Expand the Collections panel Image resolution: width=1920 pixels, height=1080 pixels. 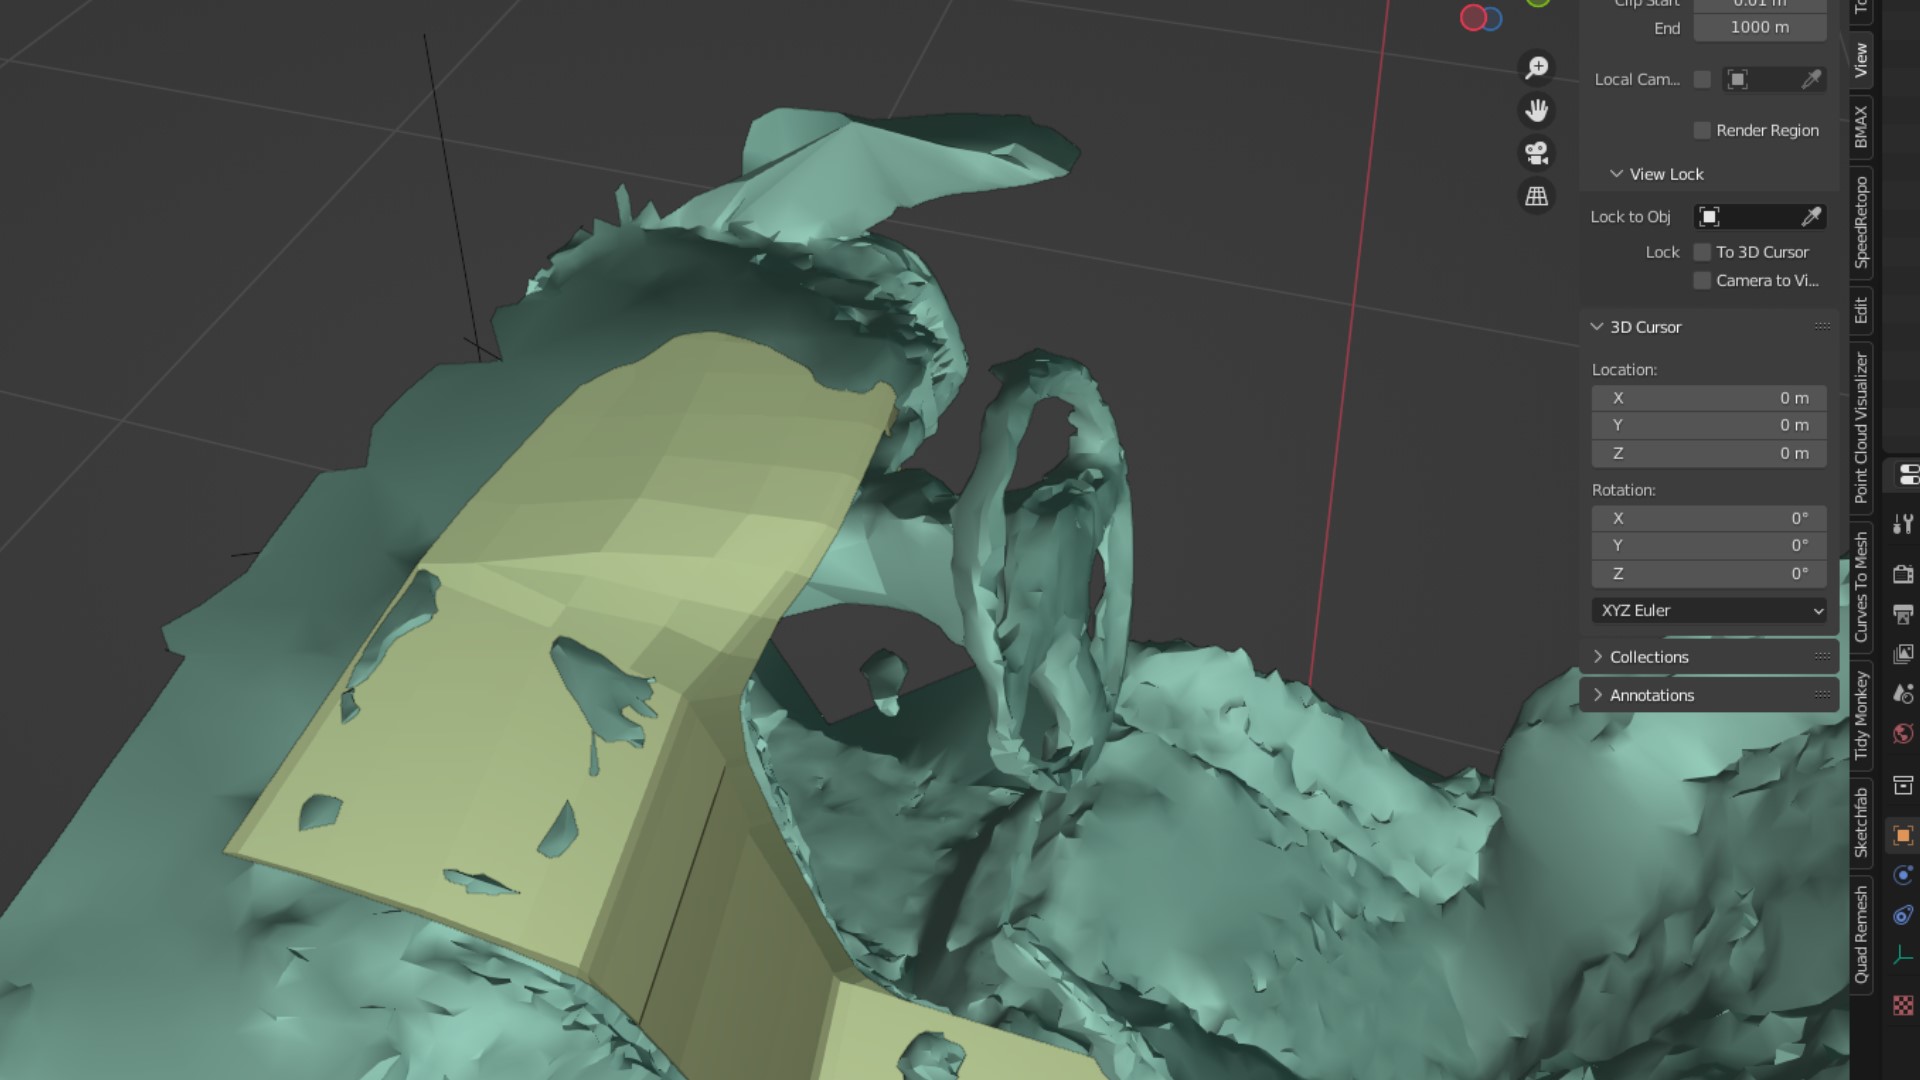[1649, 657]
